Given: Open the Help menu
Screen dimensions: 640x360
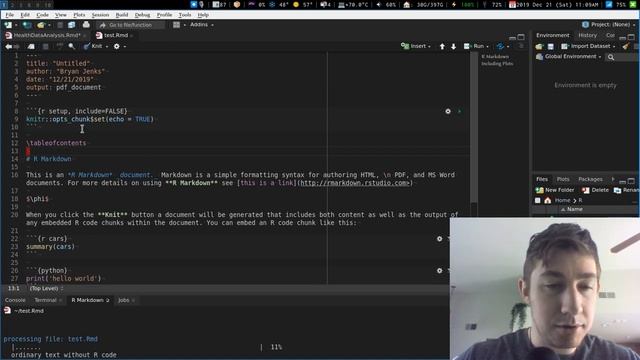Looking at the screenshot, I should tap(203, 15).
